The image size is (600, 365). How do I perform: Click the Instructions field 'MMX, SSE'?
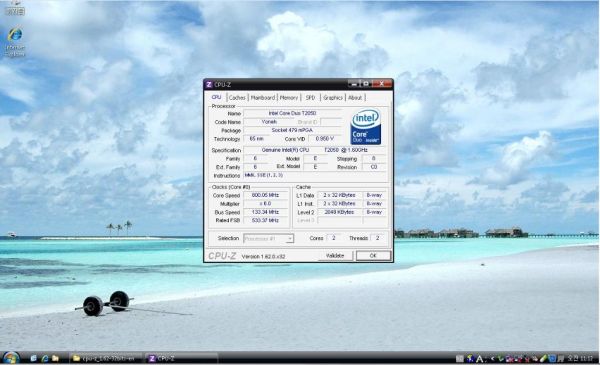(315, 175)
